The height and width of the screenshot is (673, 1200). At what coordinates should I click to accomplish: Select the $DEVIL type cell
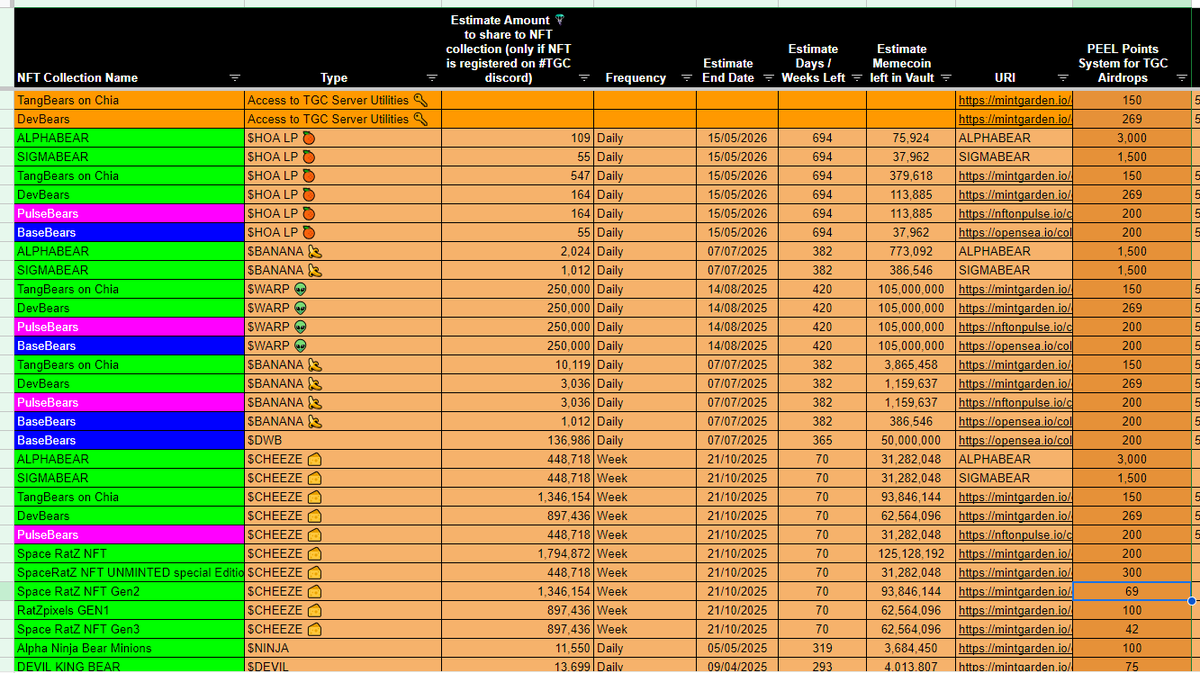click(x=343, y=666)
